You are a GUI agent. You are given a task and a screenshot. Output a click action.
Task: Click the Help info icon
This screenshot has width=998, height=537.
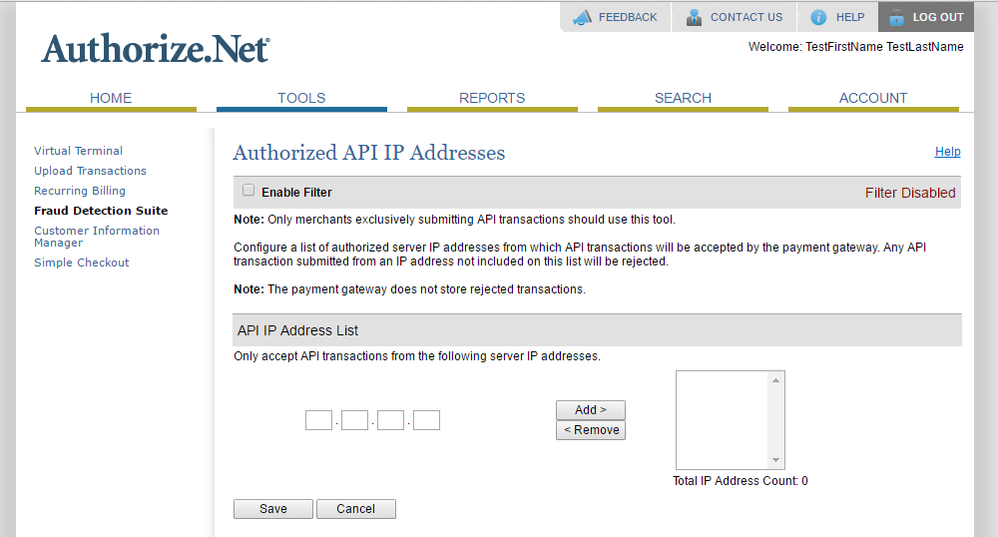(819, 17)
